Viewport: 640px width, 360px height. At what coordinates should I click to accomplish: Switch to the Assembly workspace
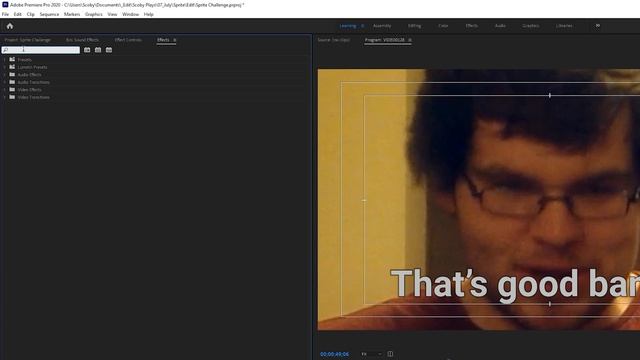[382, 26]
